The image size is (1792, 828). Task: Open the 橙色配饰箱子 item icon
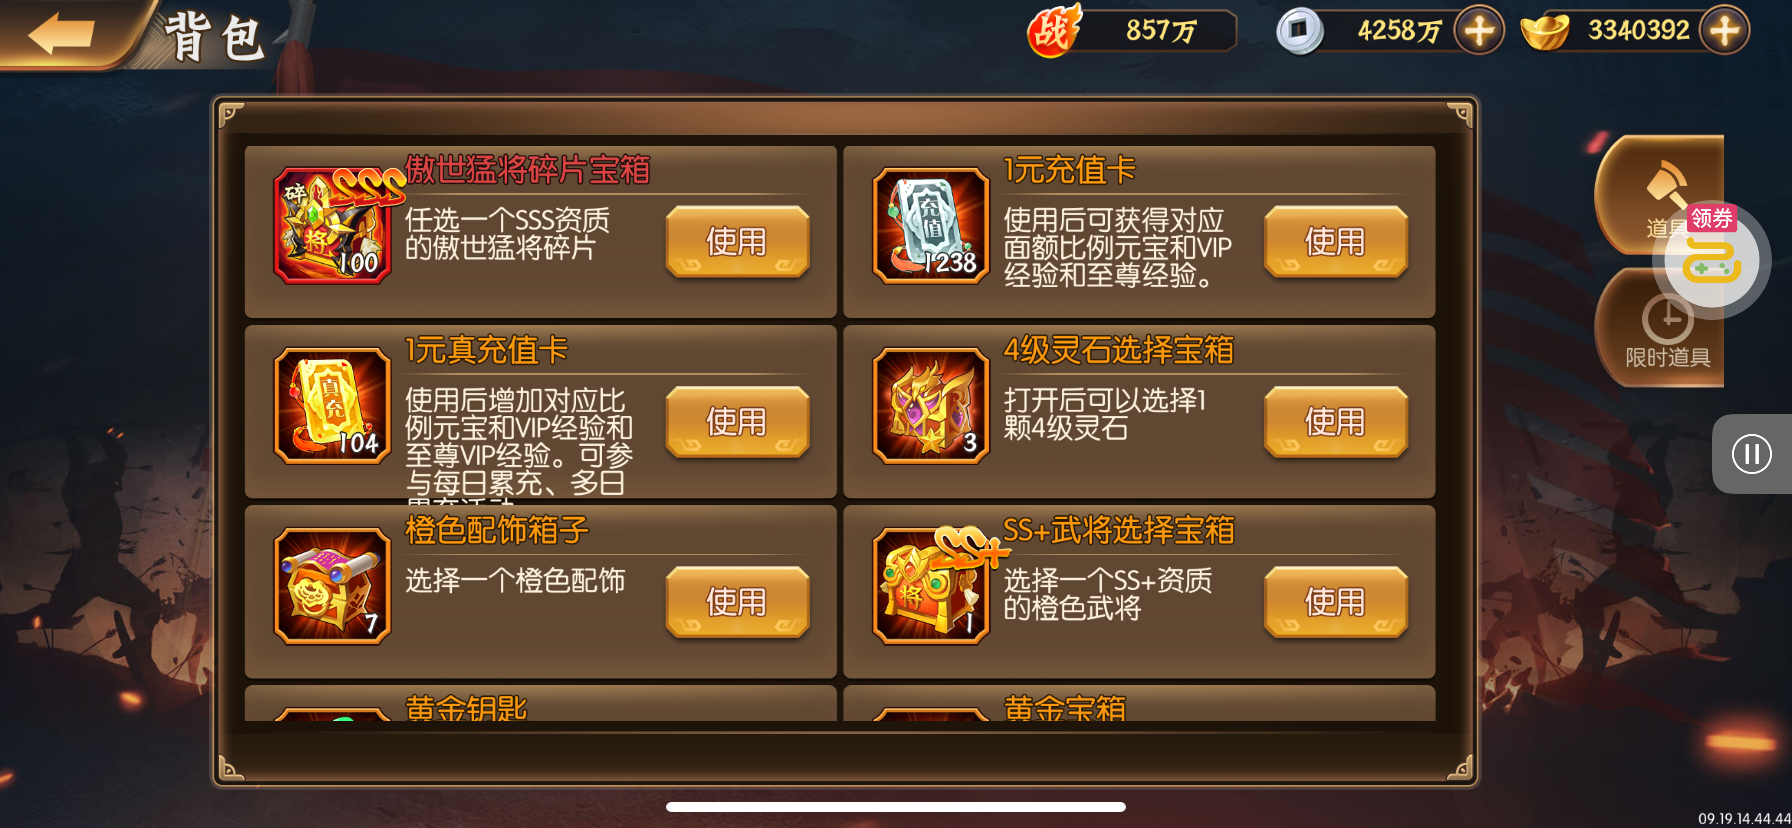332,586
